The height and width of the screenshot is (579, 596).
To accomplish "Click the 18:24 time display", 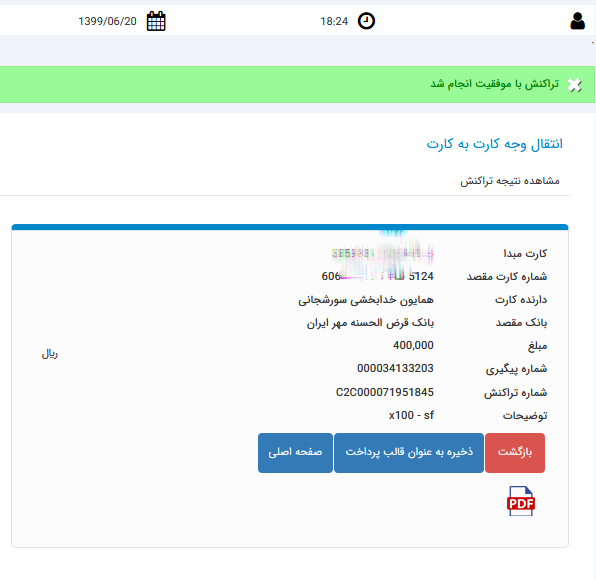I will [334, 21].
